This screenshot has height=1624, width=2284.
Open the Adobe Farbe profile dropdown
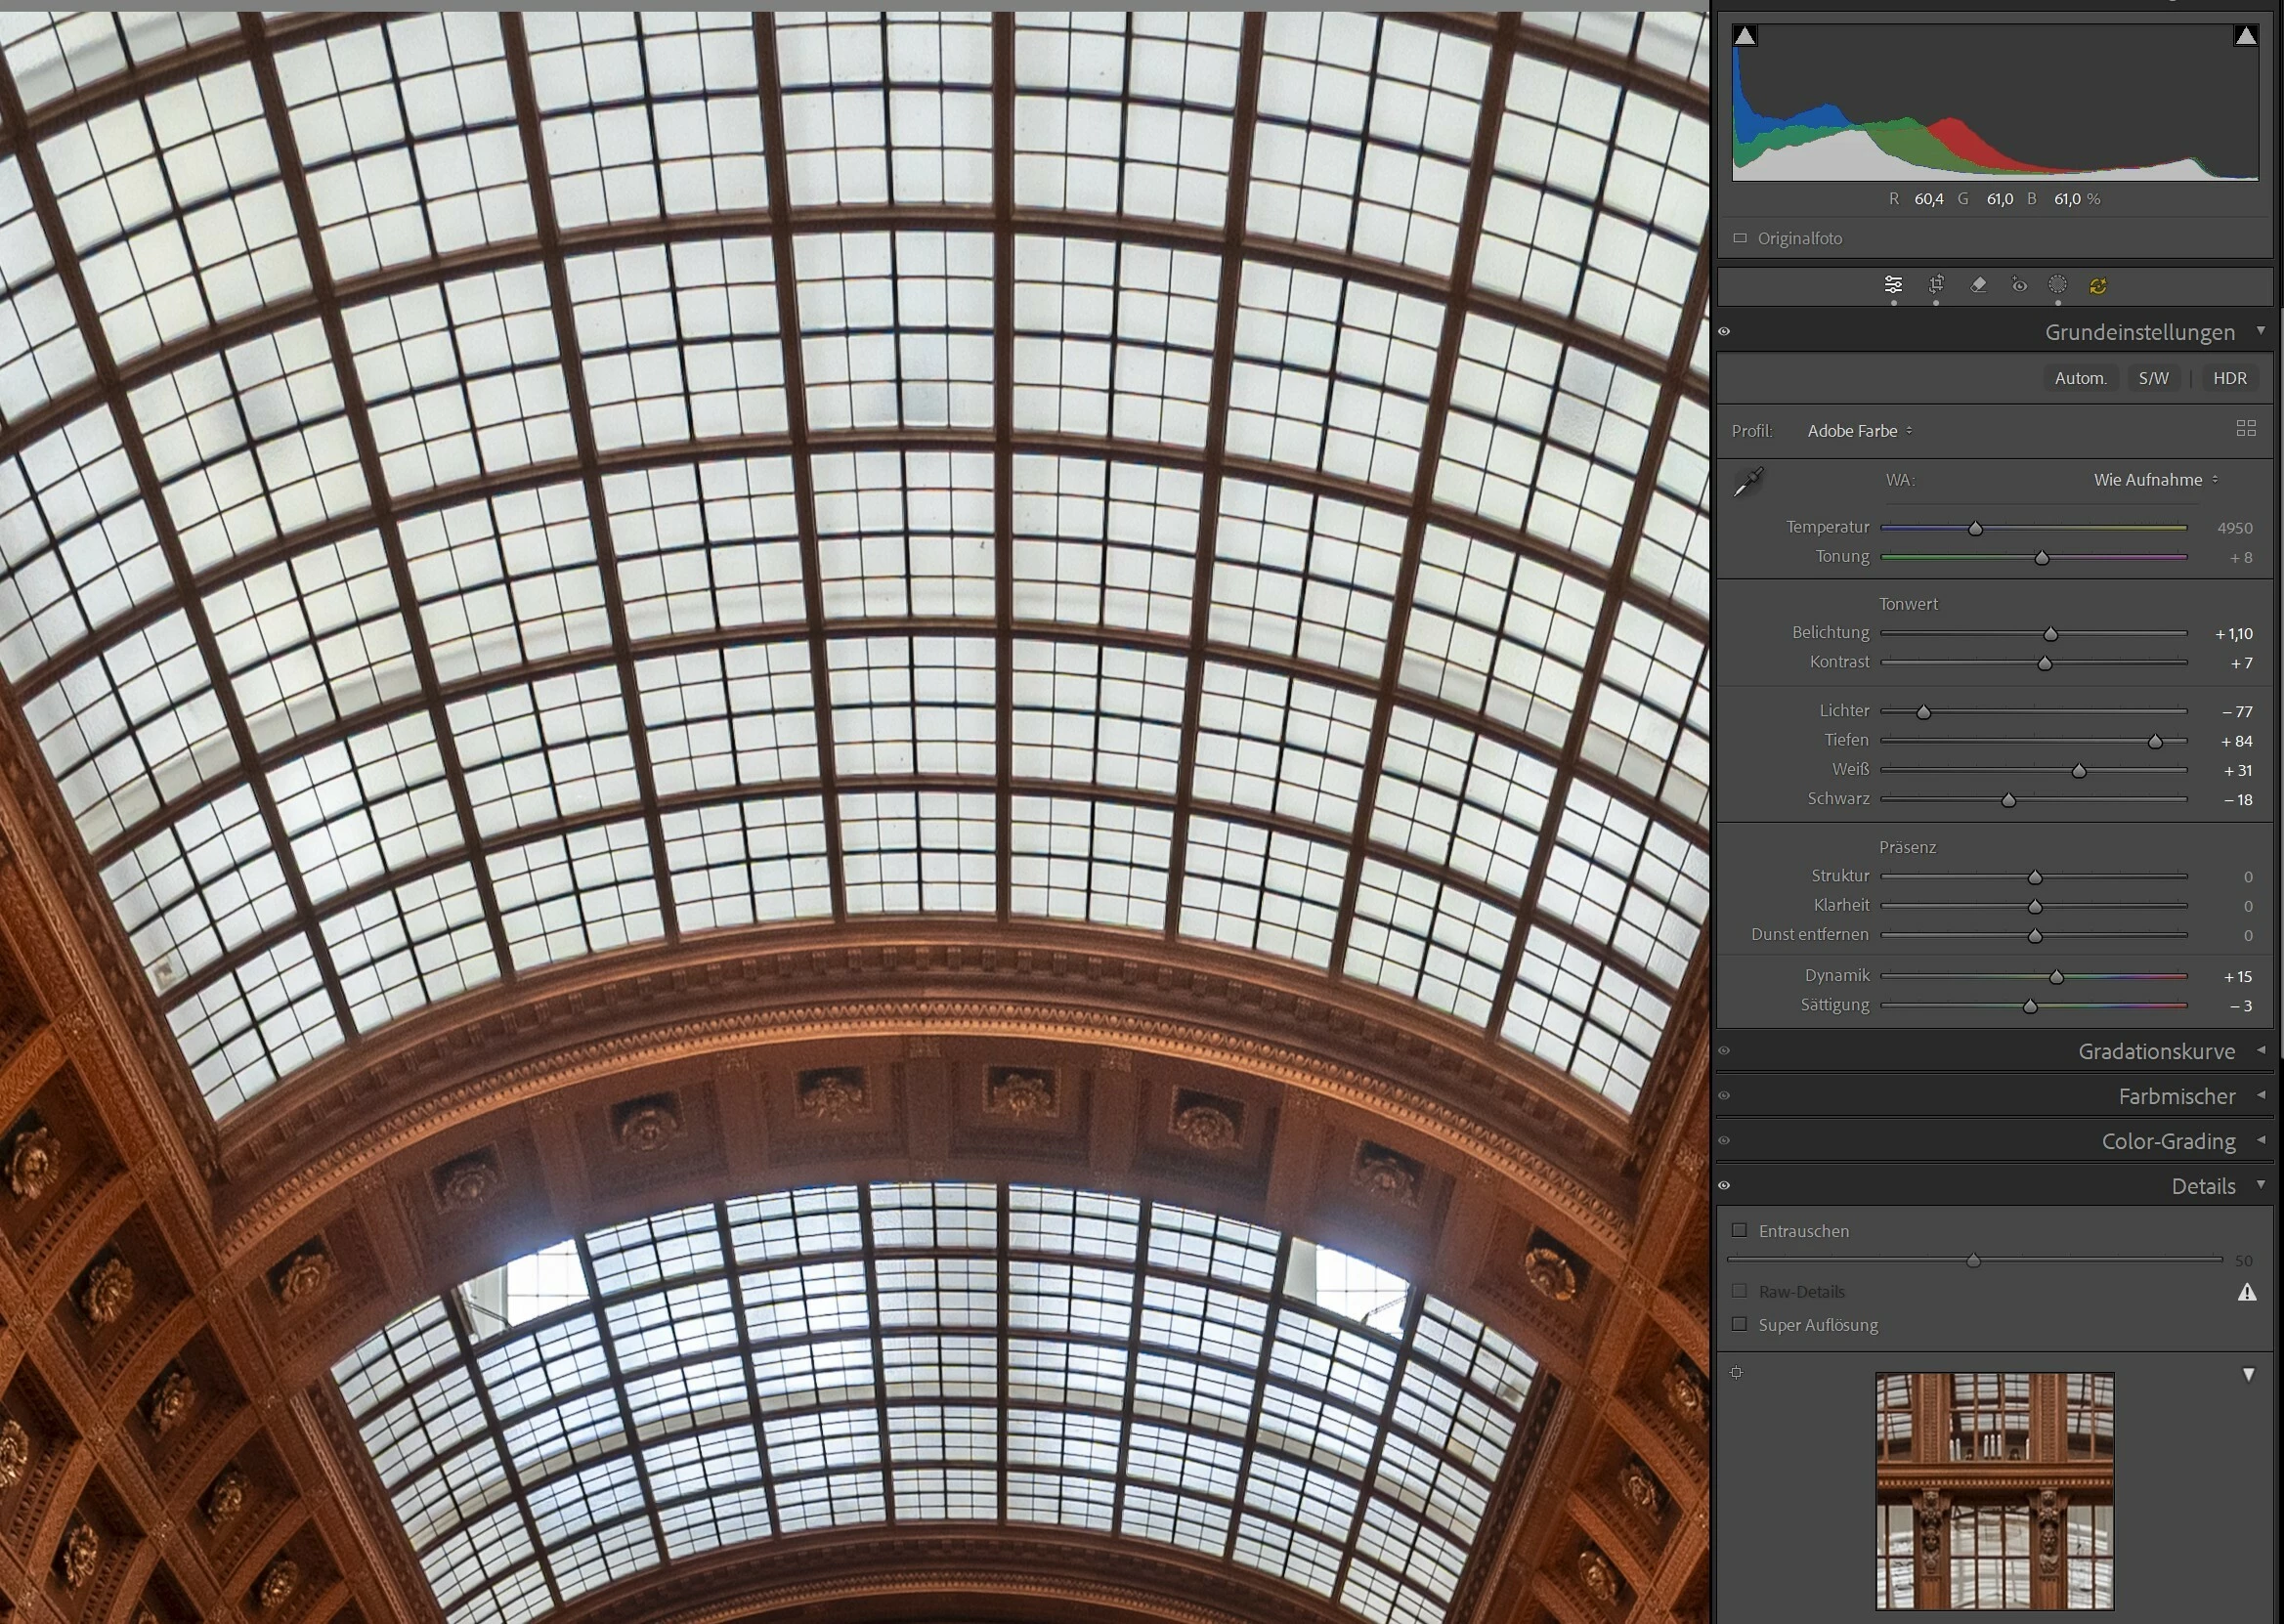click(1859, 431)
